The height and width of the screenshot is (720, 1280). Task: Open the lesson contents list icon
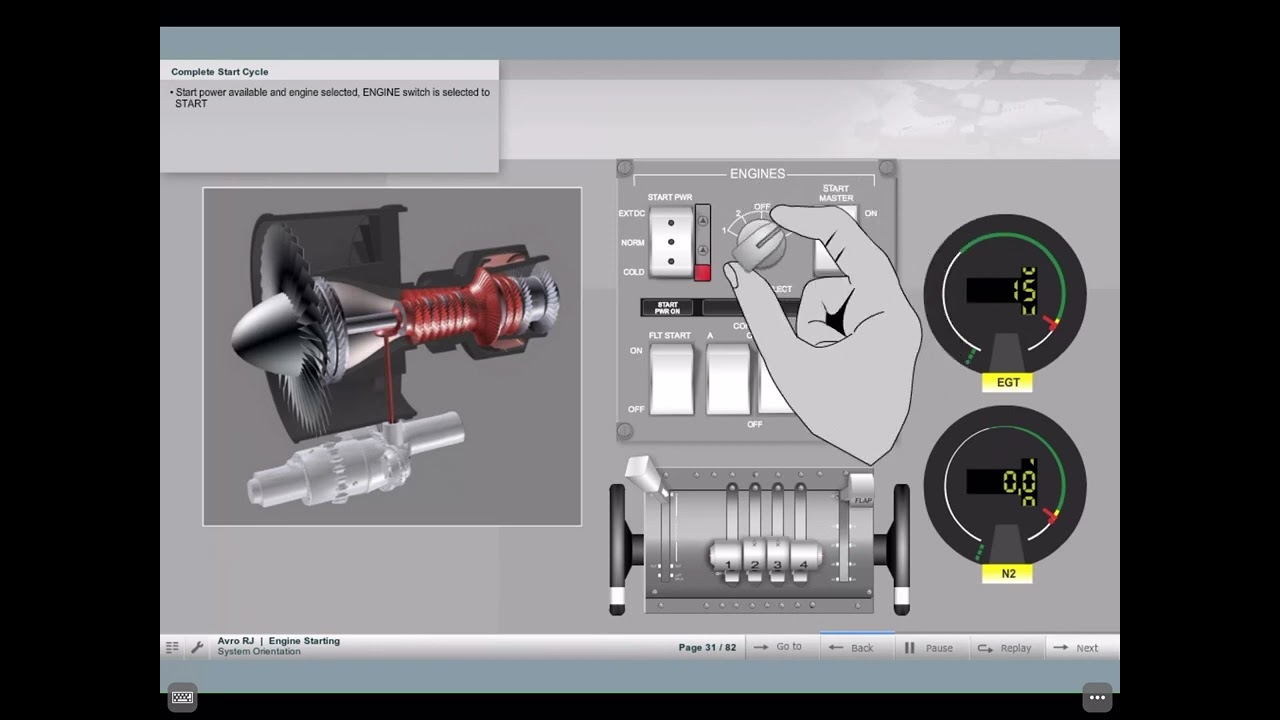[x=172, y=647]
